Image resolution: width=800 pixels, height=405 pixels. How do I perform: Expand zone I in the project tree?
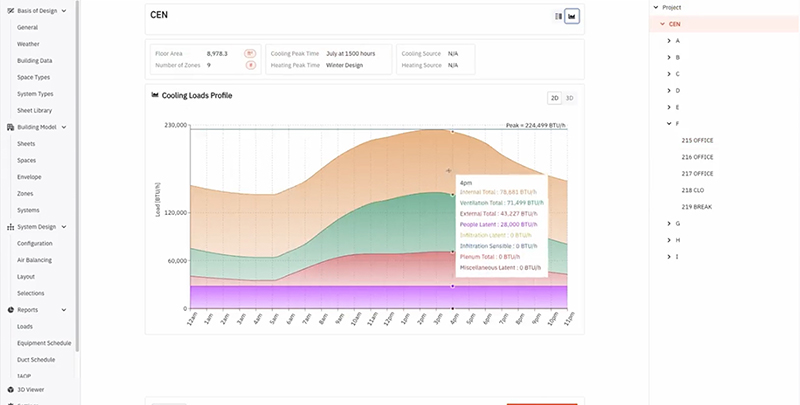click(x=669, y=257)
